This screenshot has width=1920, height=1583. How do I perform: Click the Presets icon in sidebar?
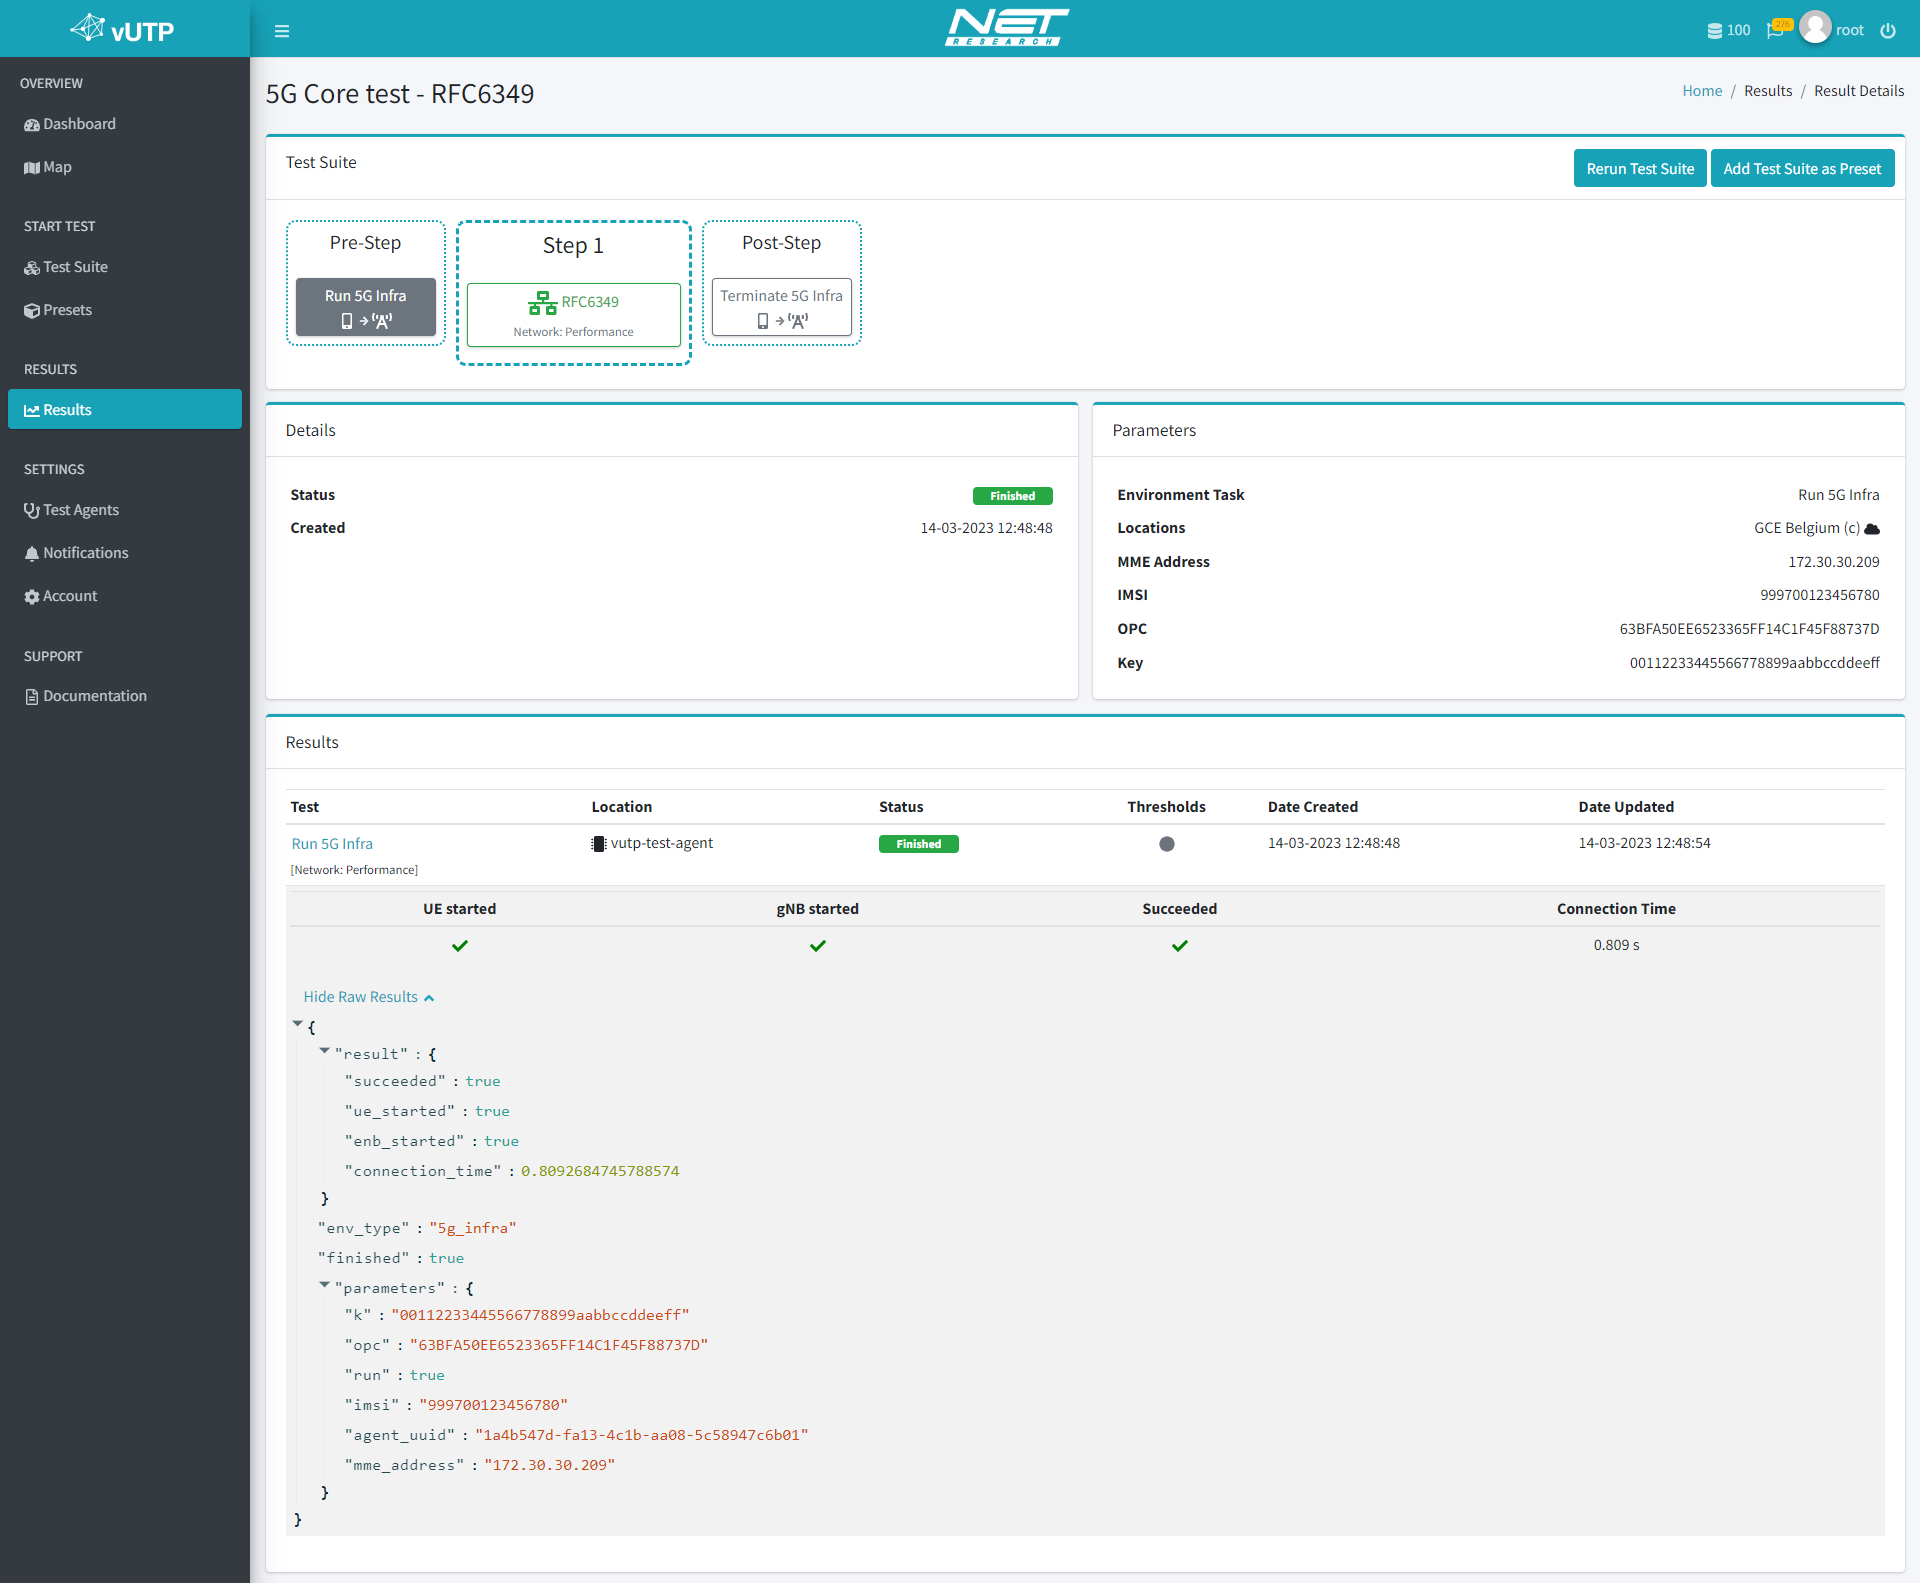[x=30, y=309]
